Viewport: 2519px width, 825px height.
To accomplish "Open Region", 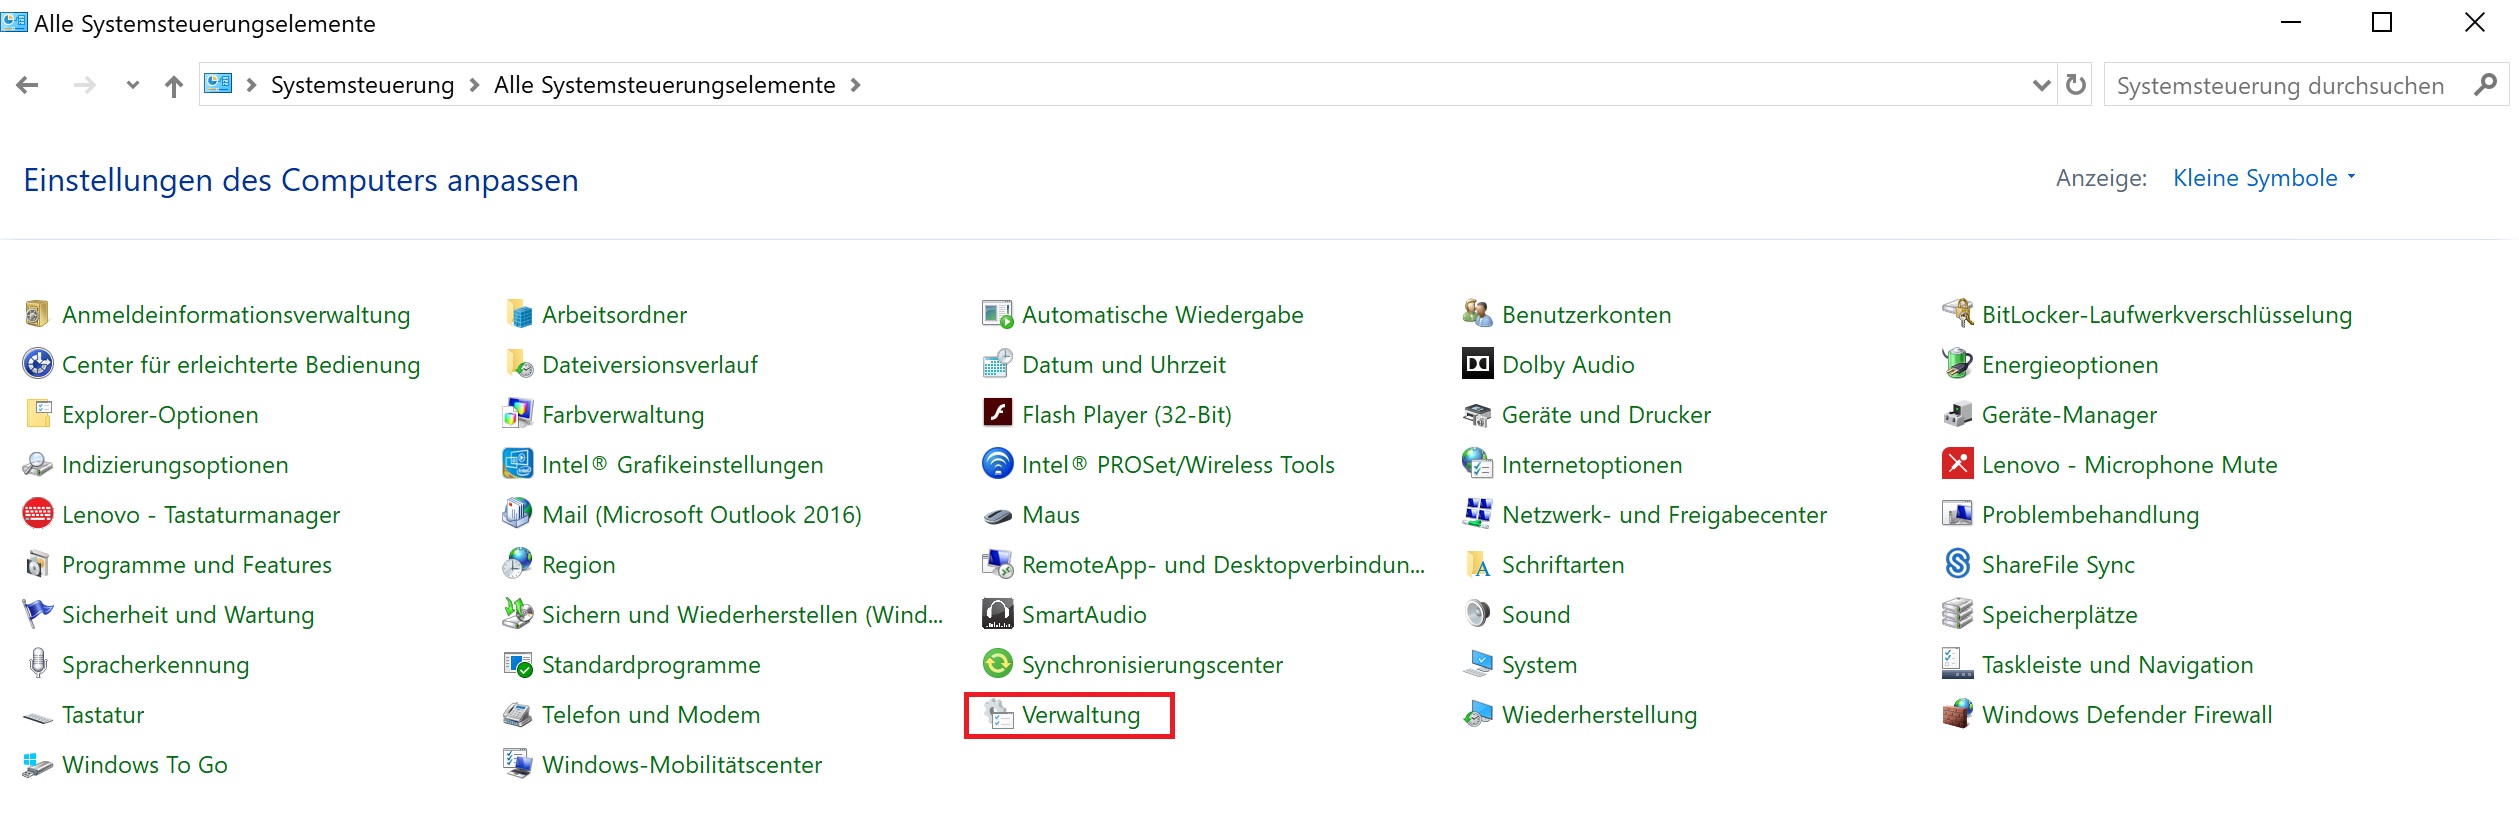I will click(x=578, y=565).
